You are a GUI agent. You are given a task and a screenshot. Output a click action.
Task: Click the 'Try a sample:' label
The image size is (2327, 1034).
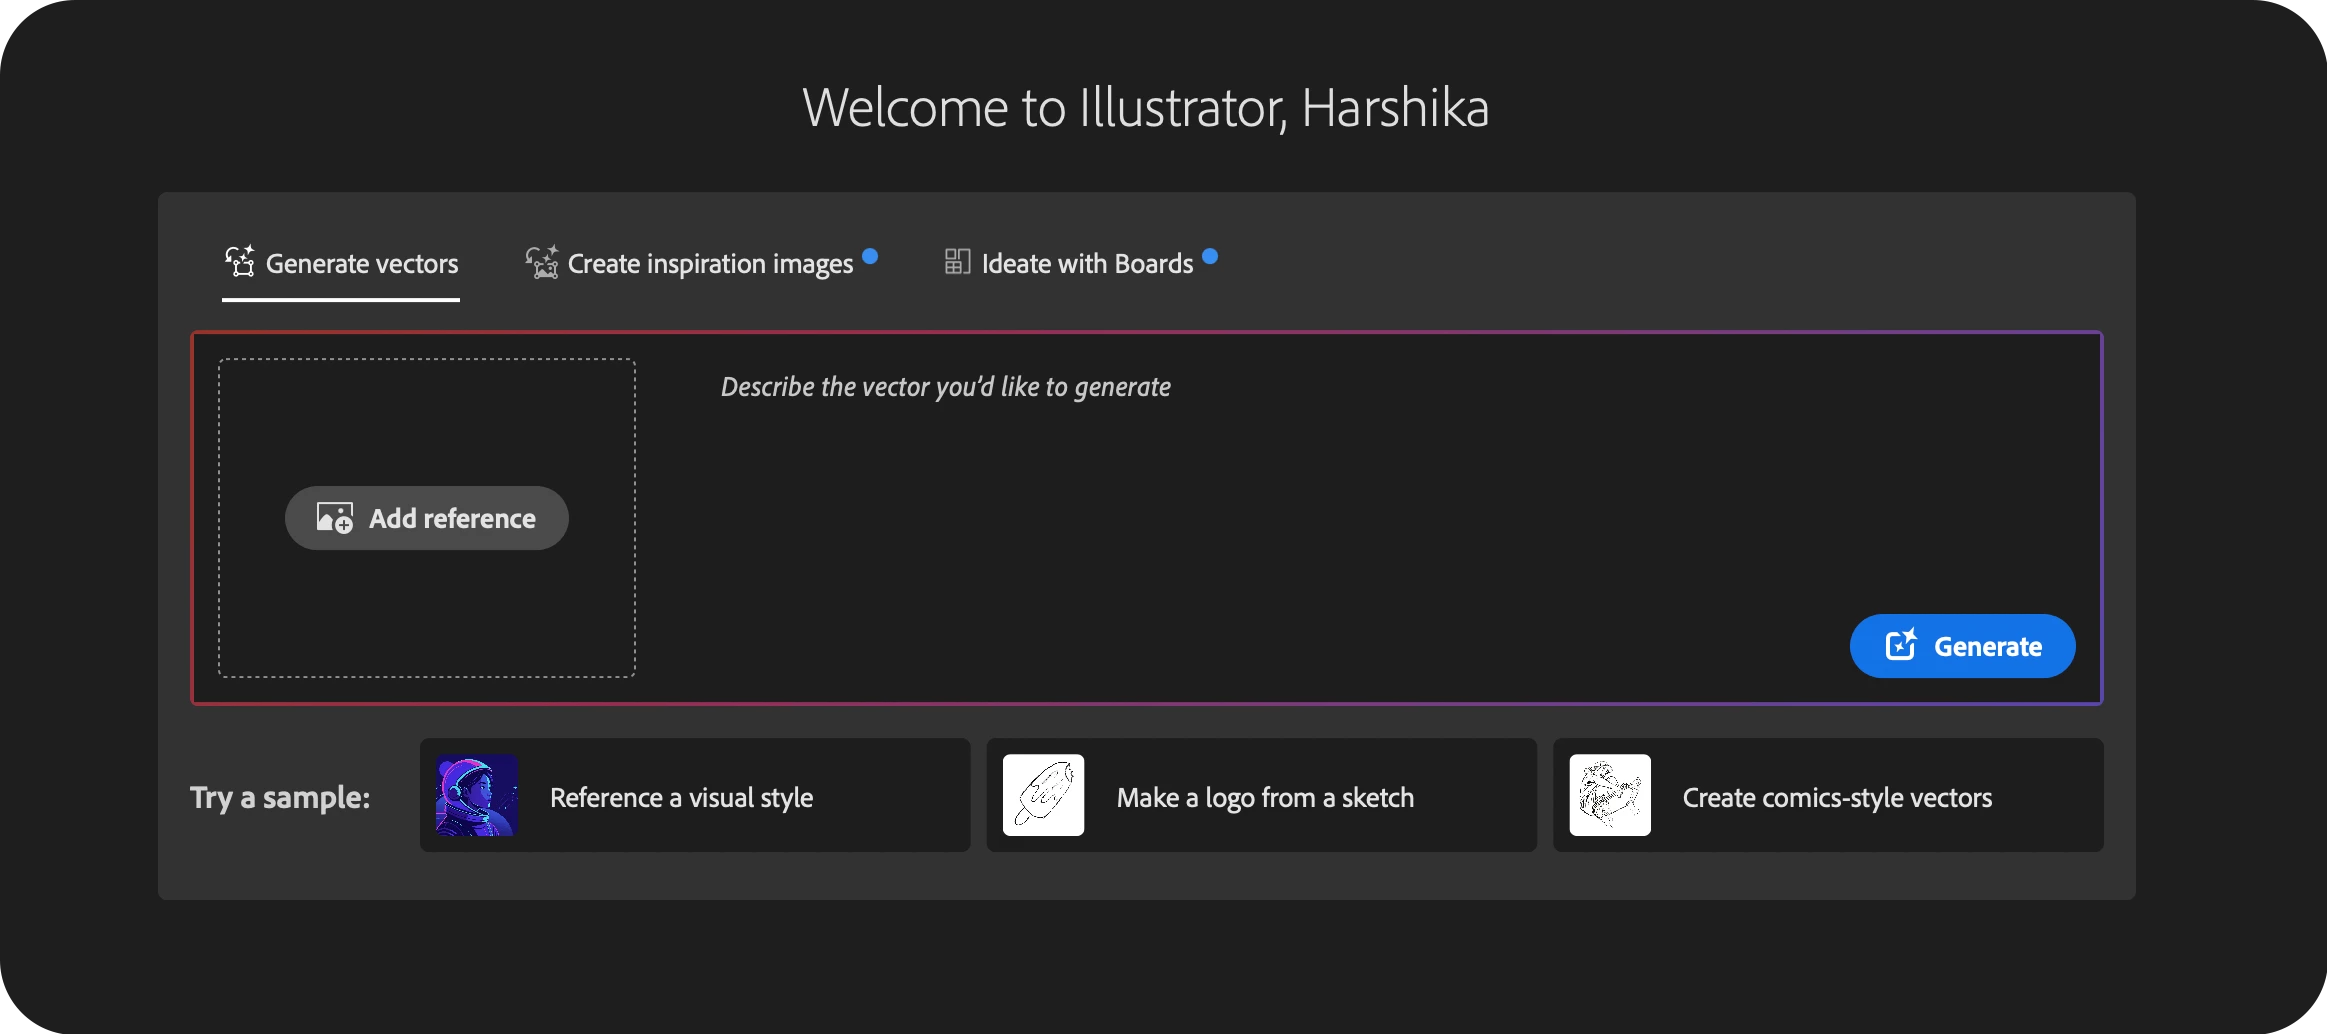(280, 798)
